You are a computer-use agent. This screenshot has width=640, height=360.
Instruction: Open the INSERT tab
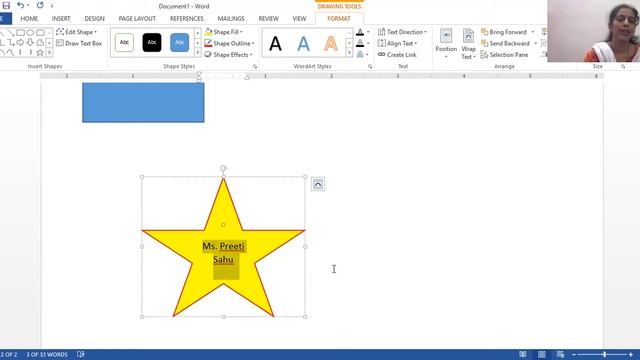pos(61,18)
